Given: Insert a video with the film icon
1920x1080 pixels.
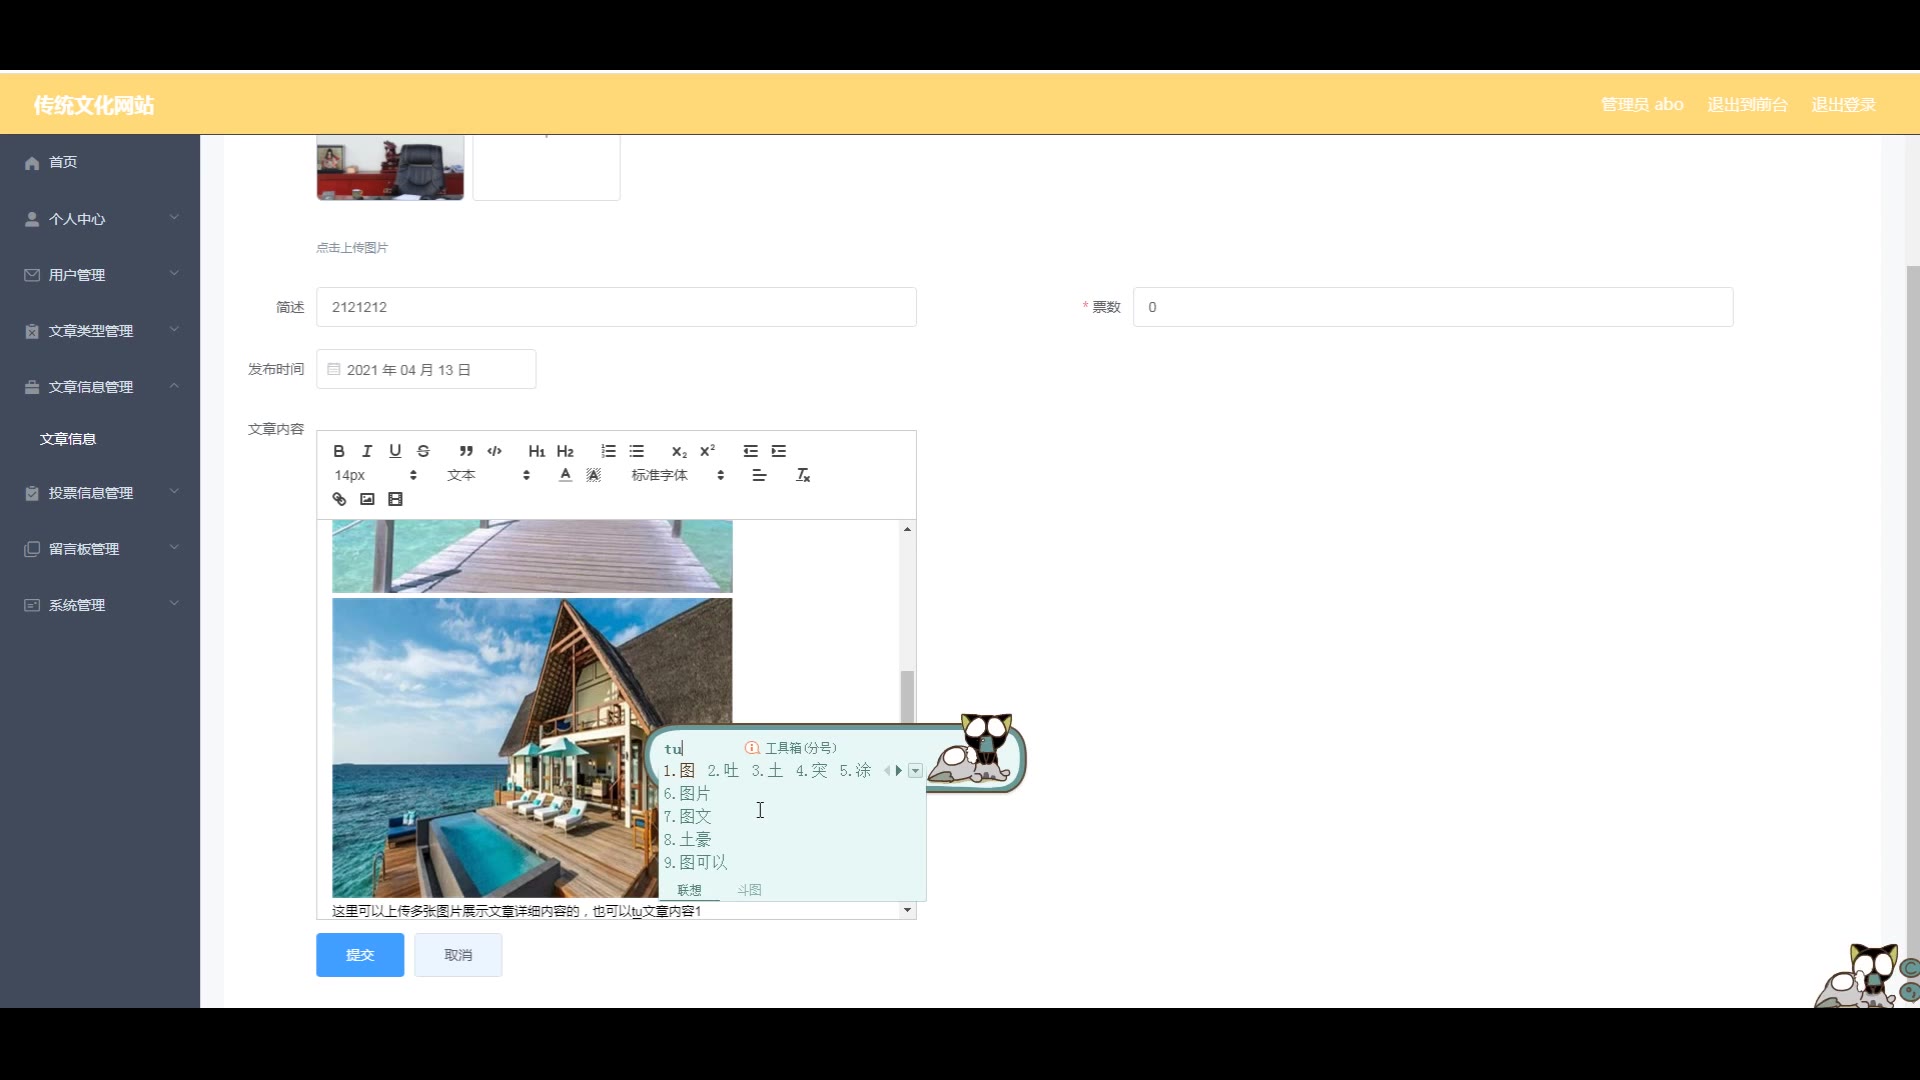Looking at the screenshot, I should point(395,499).
